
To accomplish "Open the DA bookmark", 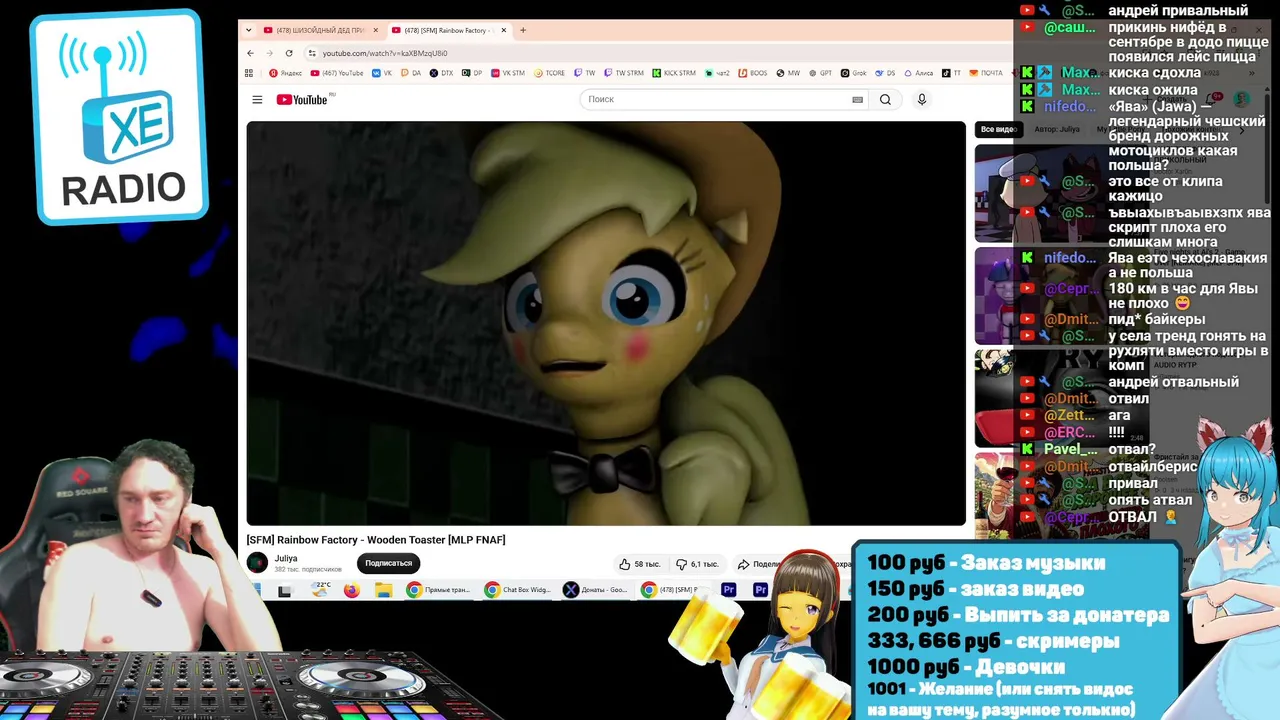I will 411,73.
